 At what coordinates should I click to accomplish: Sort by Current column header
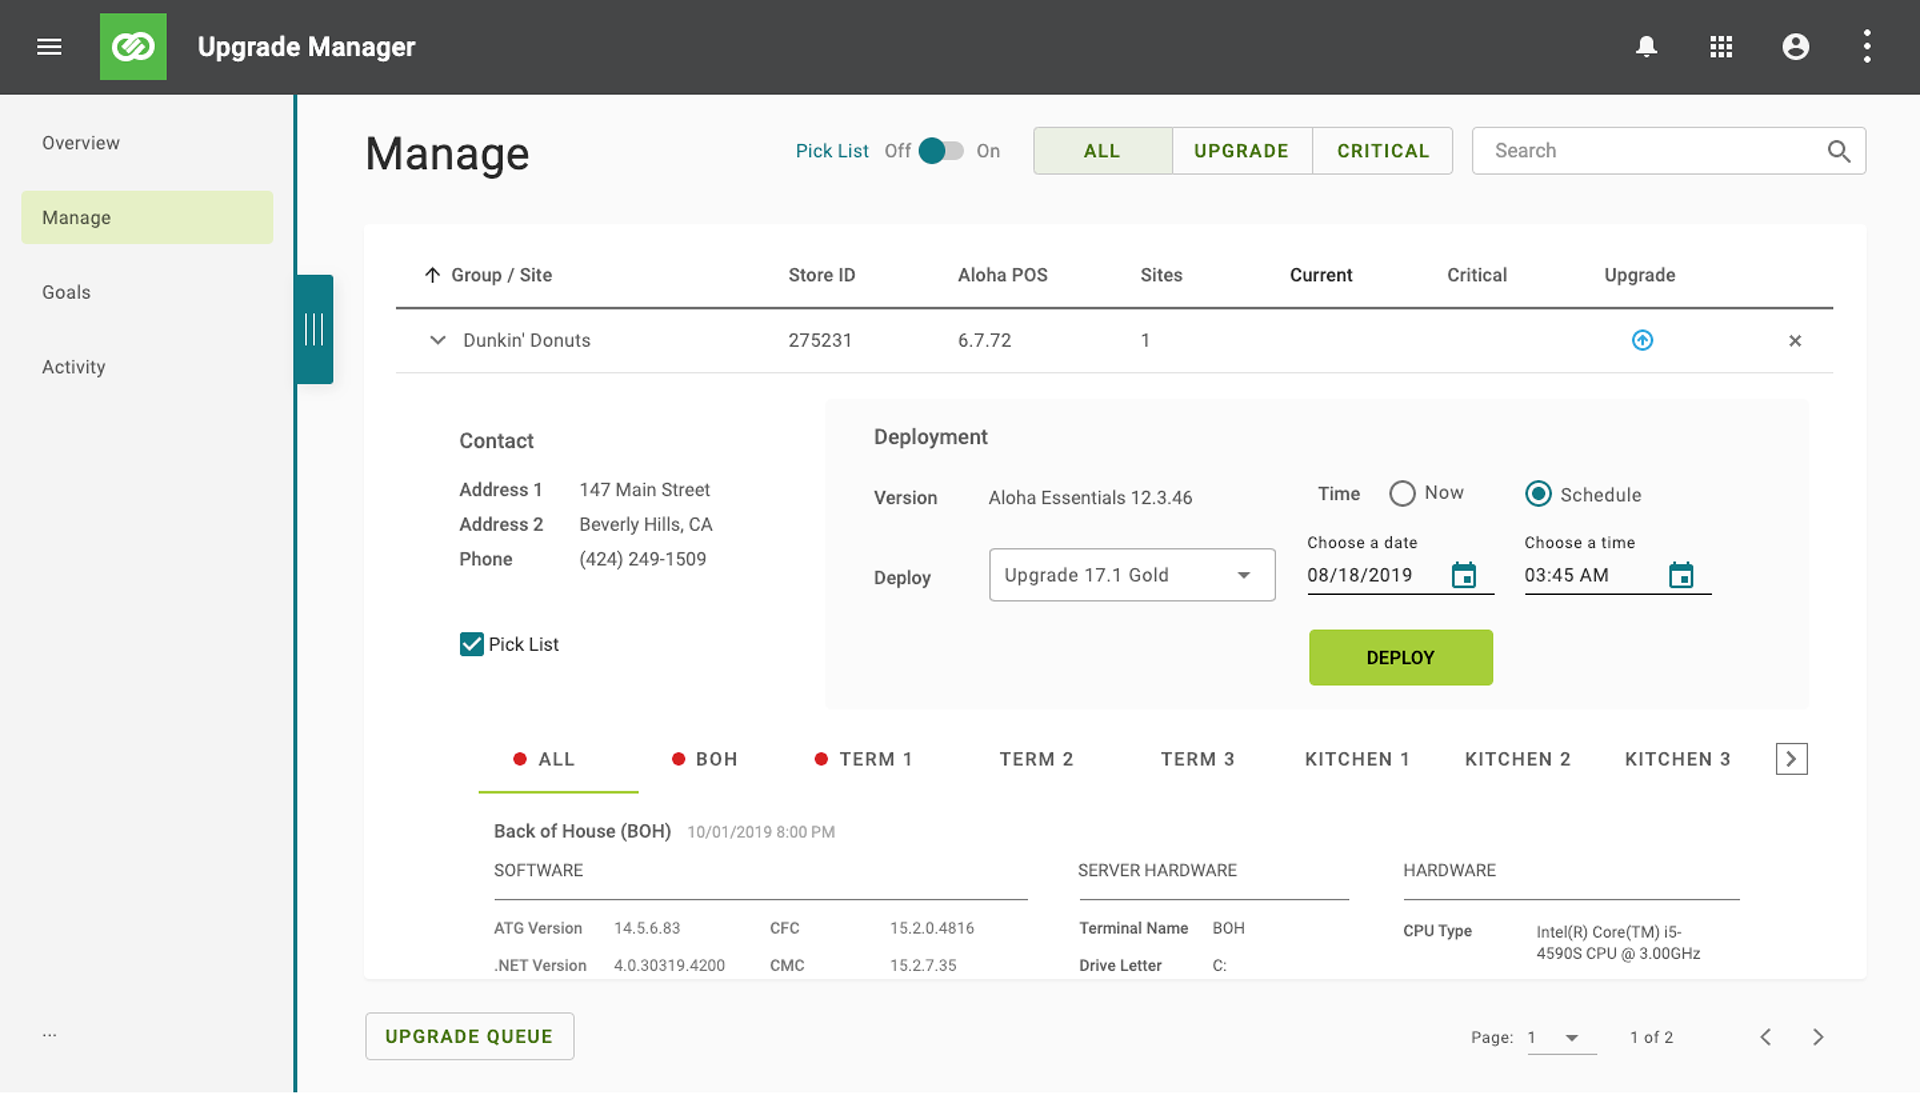click(1320, 275)
